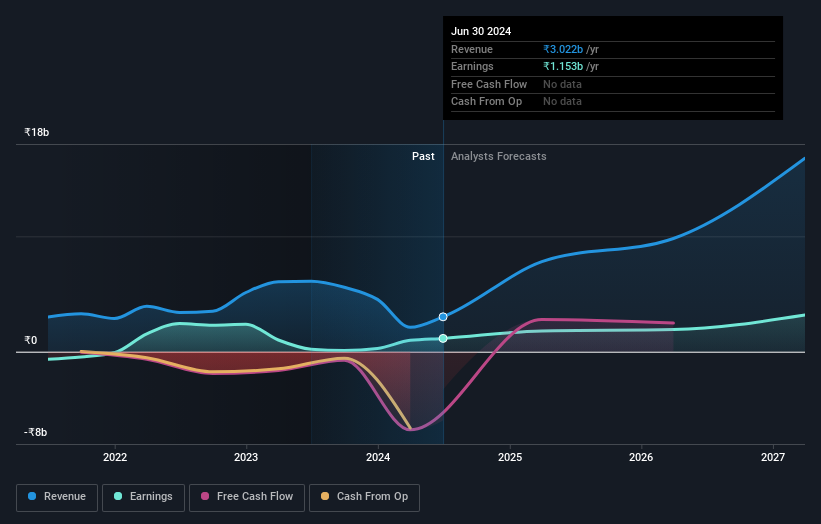Click the 2026 x-axis label
Image resolution: width=821 pixels, height=524 pixels.
[x=641, y=457]
